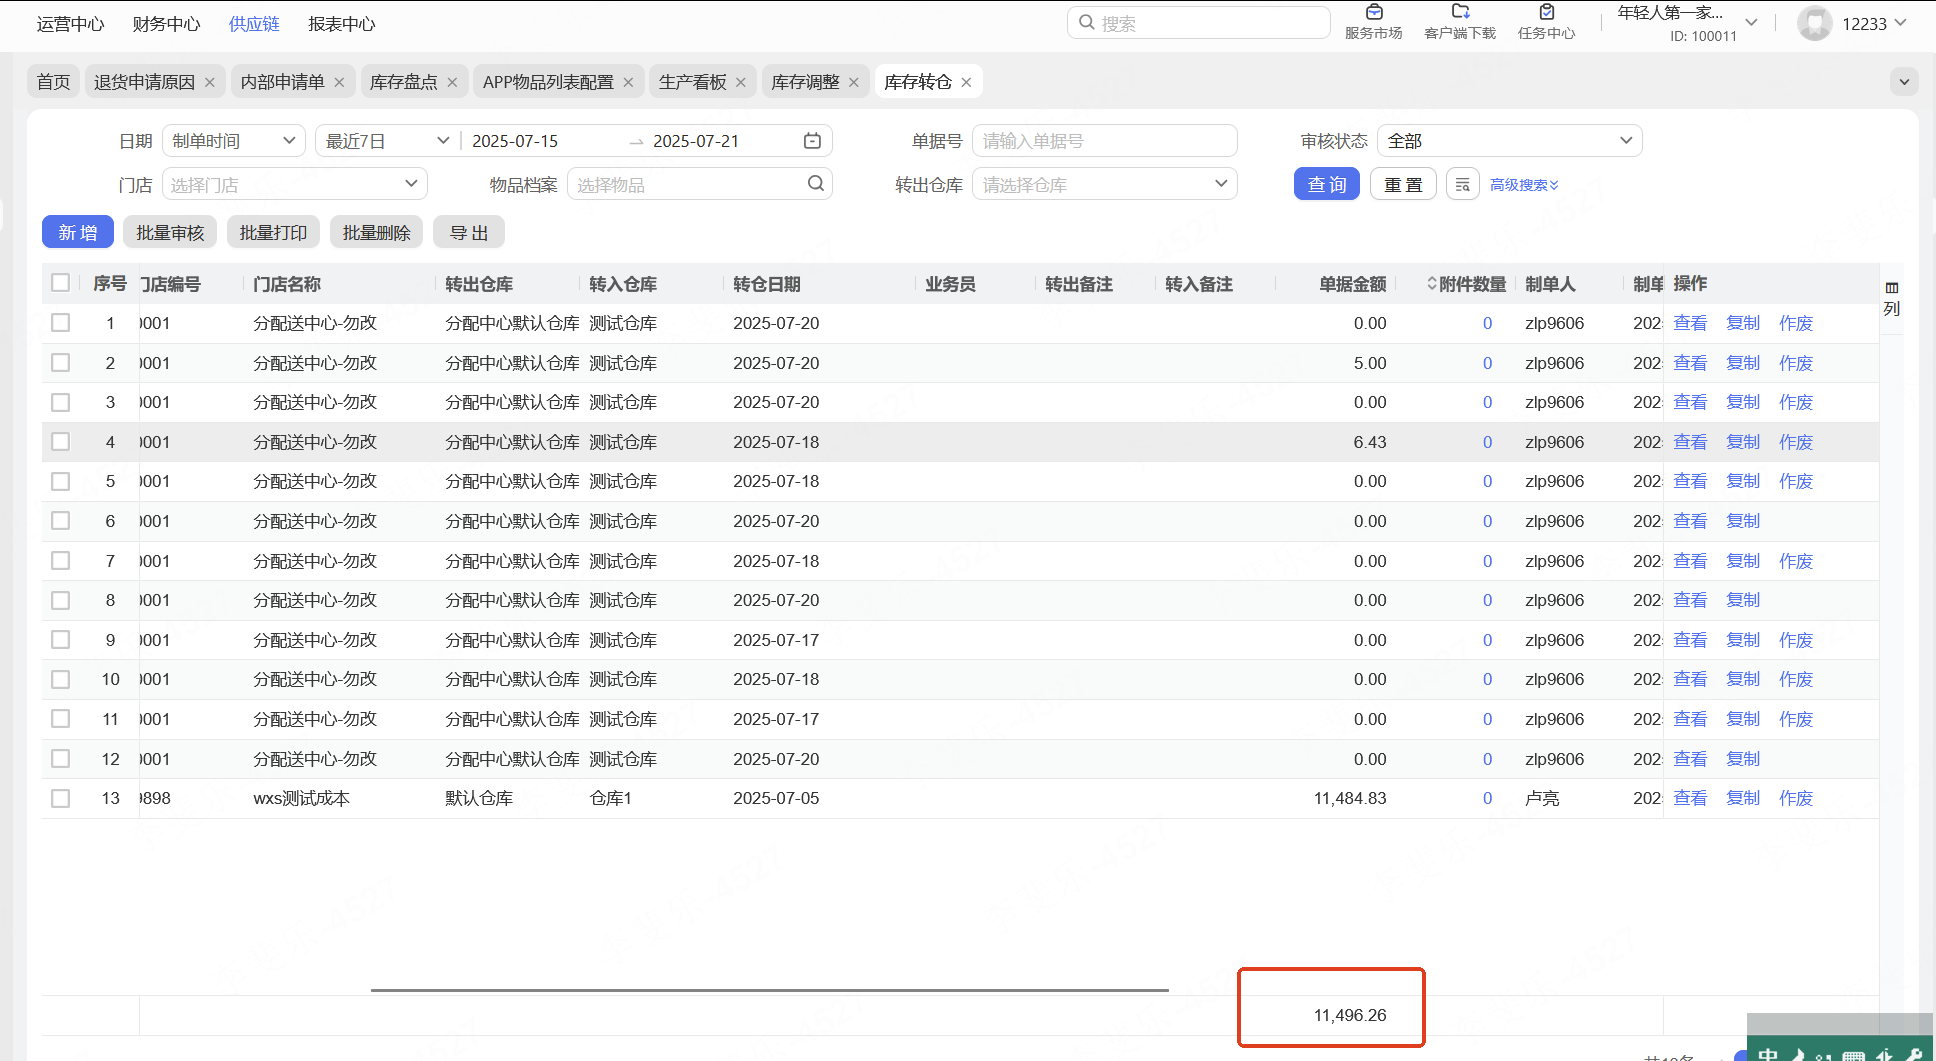Image resolution: width=1936 pixels, height=1061 pixels.
Task: Close the 库存转仓 tab
Action: (x=967, y=82)
